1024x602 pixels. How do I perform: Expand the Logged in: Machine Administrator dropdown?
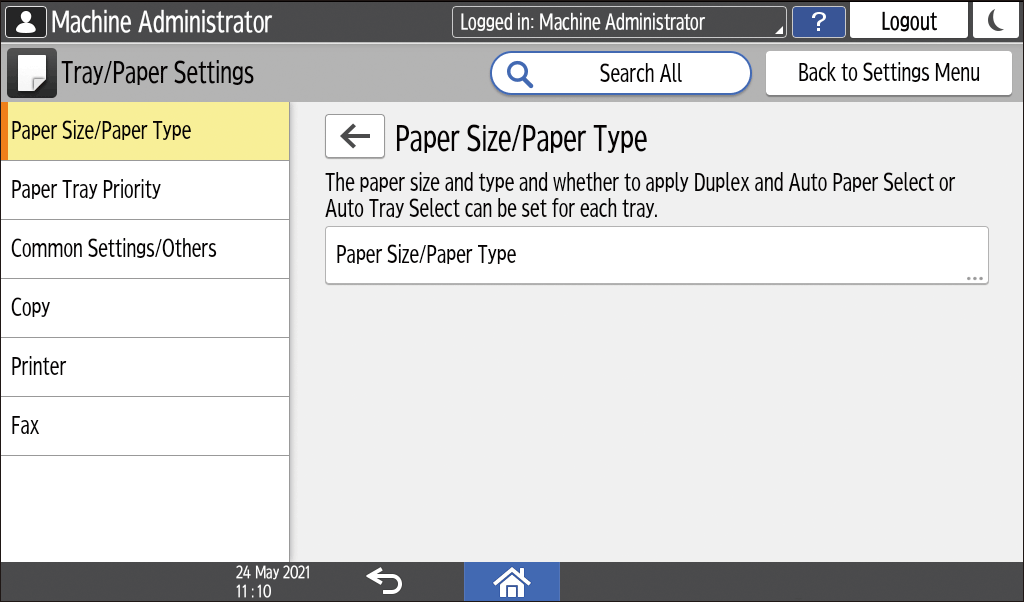click(x=619, y=22)
